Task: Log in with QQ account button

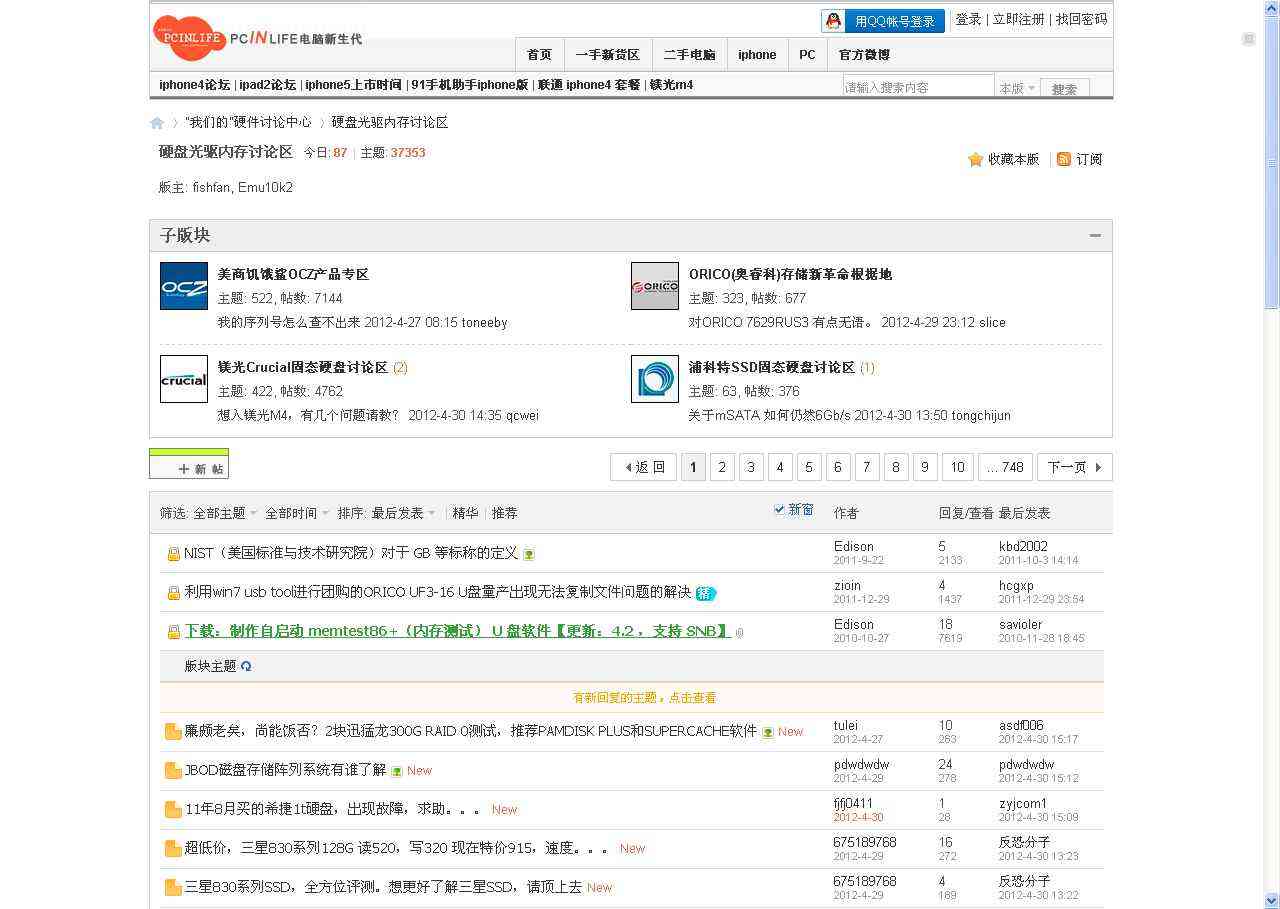Action: click(x=882, y=21)
